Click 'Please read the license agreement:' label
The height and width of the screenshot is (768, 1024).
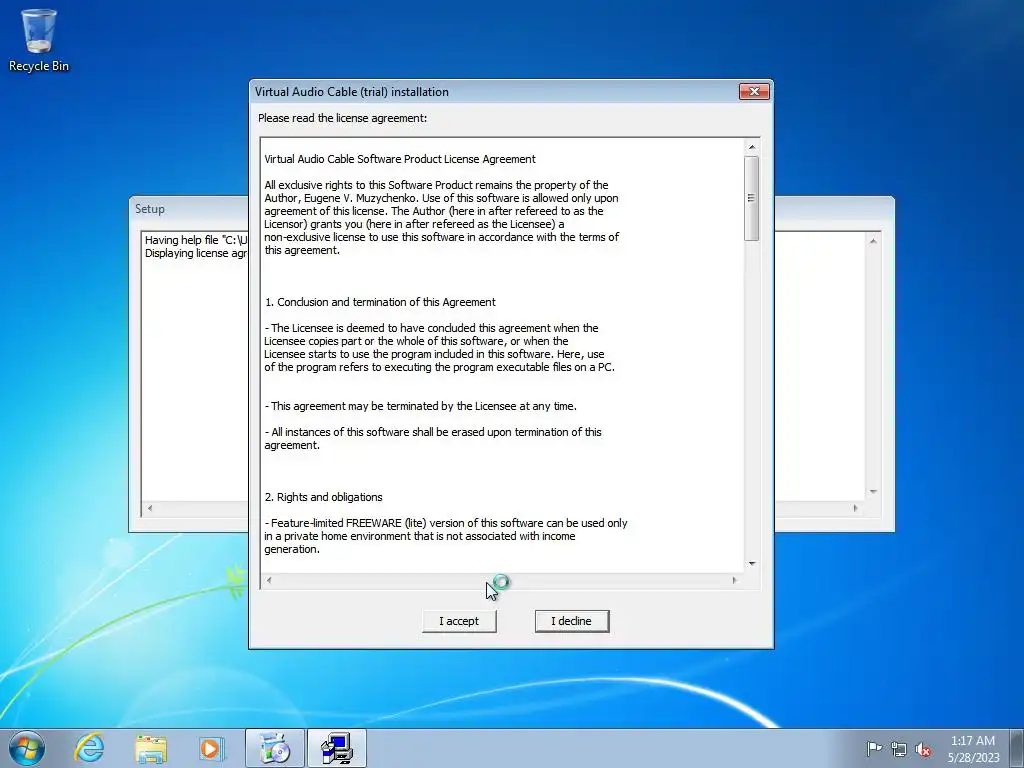point(342,118)
